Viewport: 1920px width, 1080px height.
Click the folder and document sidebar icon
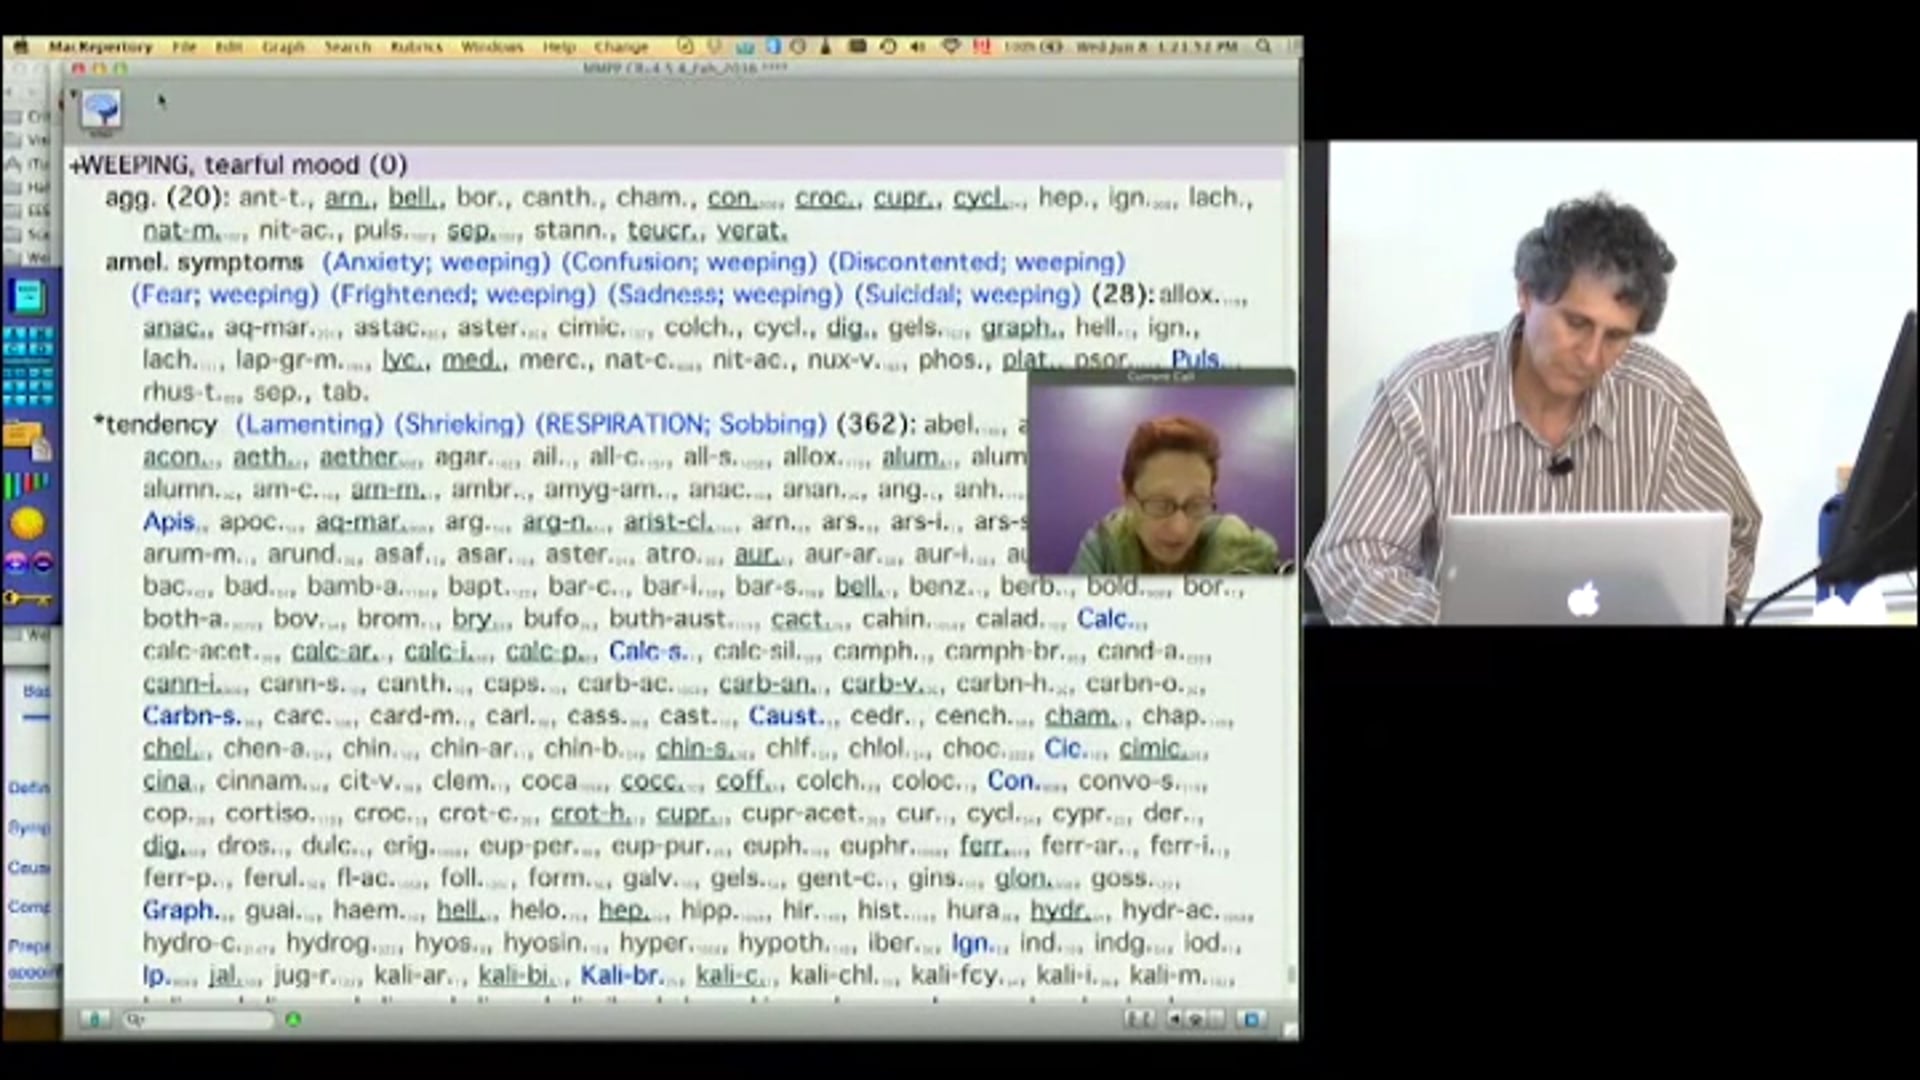click(x=27, y=438)
